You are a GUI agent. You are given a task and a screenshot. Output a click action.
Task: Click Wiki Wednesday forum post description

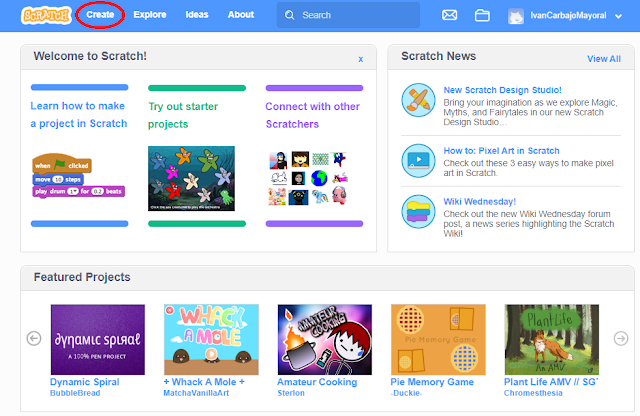point(529,224)
